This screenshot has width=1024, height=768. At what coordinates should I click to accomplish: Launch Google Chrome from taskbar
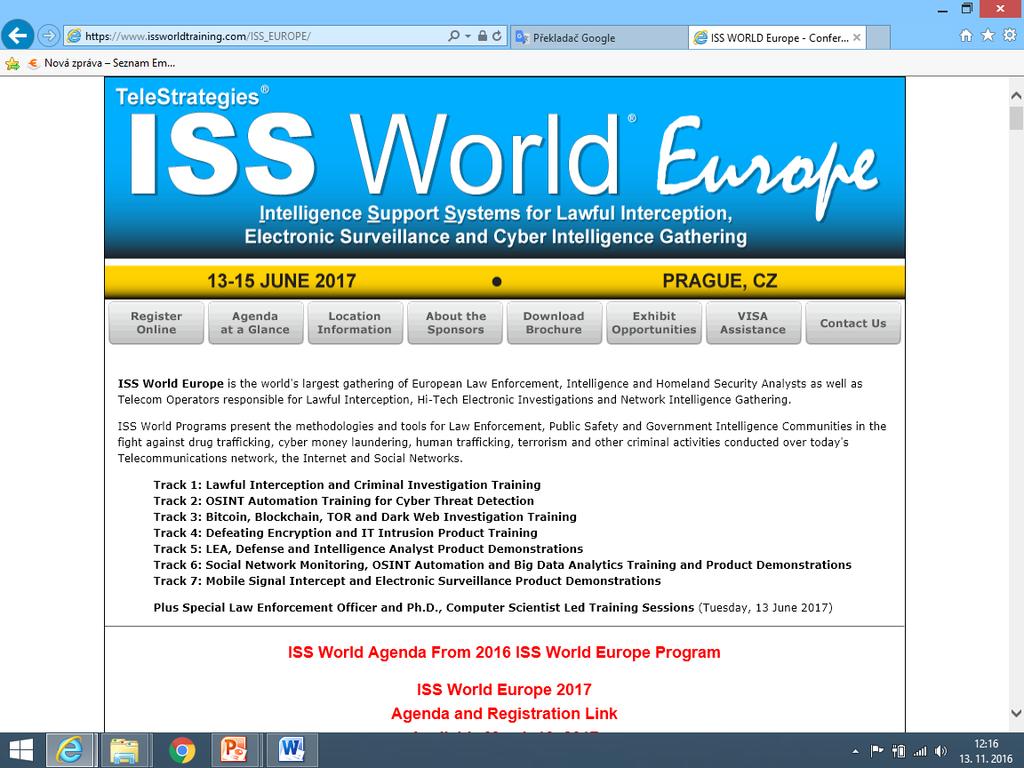click(x=182, y=750)
